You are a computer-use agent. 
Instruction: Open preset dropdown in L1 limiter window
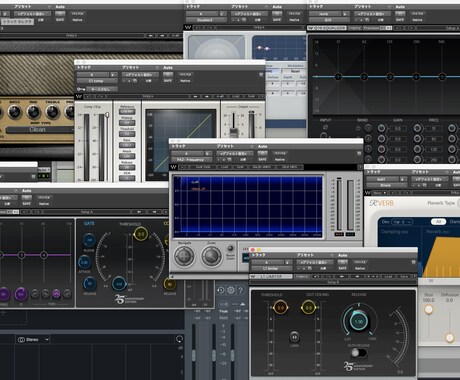315,262
